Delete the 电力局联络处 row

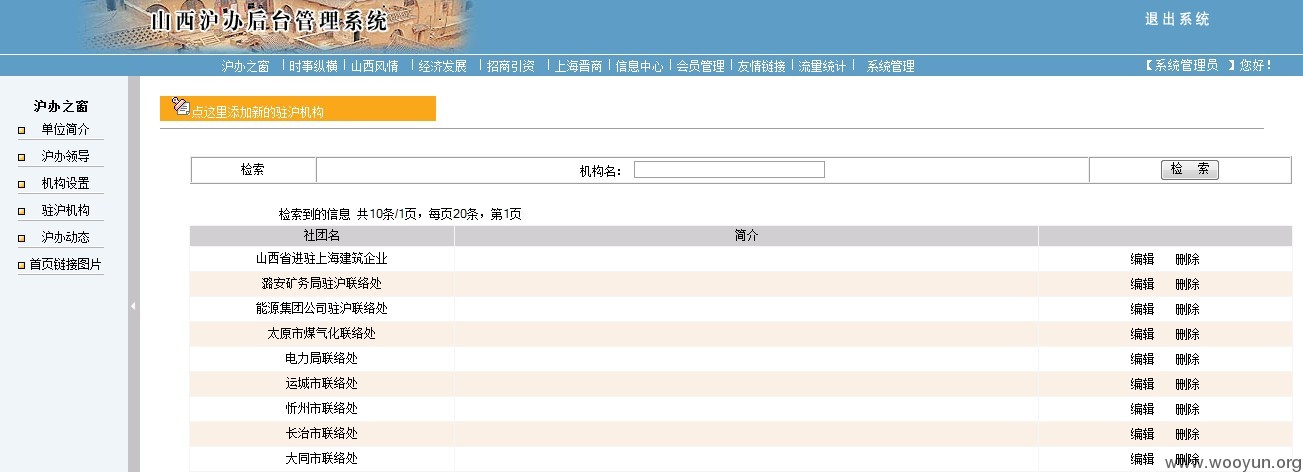click(1187, 359)
